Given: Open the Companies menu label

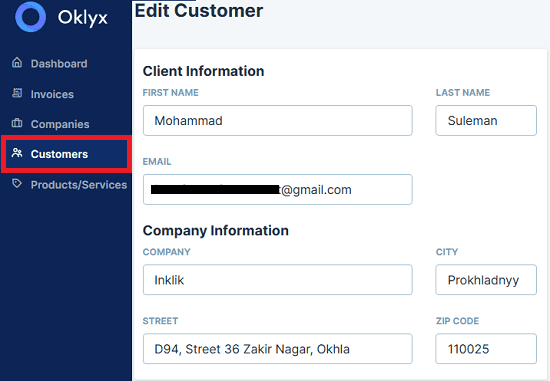Looking at the screenshot, I should (x=60, y=124).
